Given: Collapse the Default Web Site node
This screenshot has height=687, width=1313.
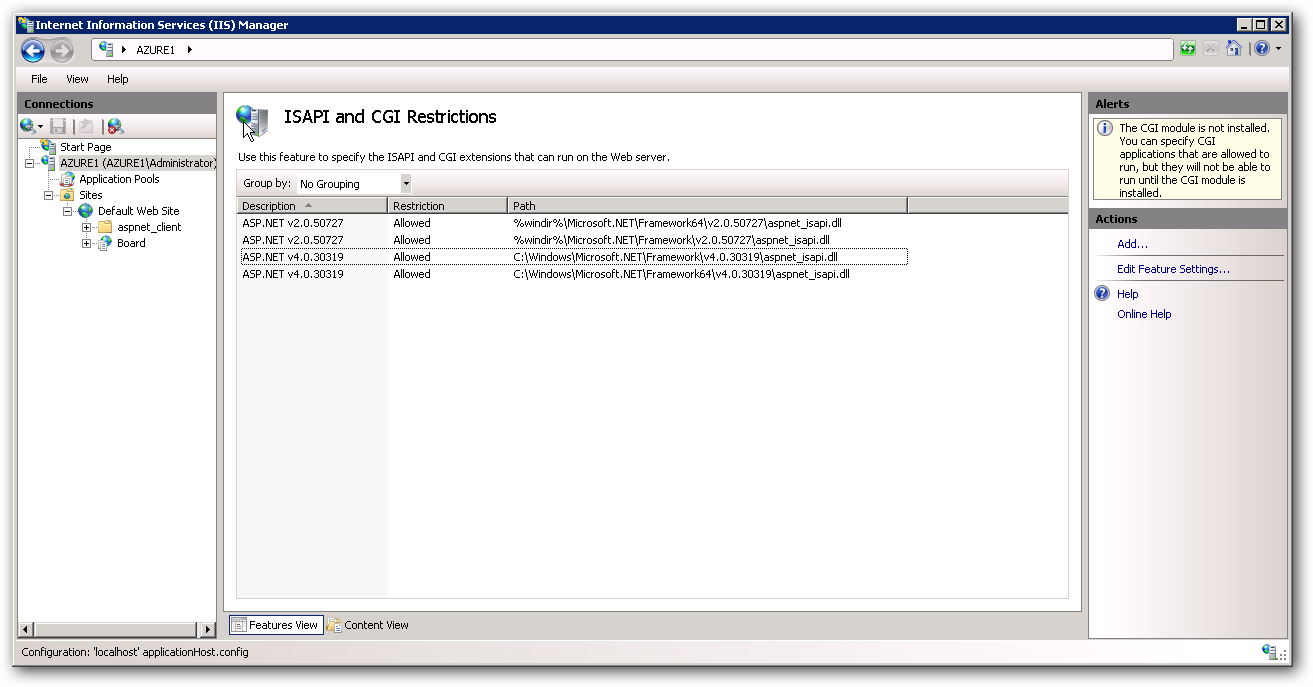Looking at the screenshot, I should coord(67,211).
